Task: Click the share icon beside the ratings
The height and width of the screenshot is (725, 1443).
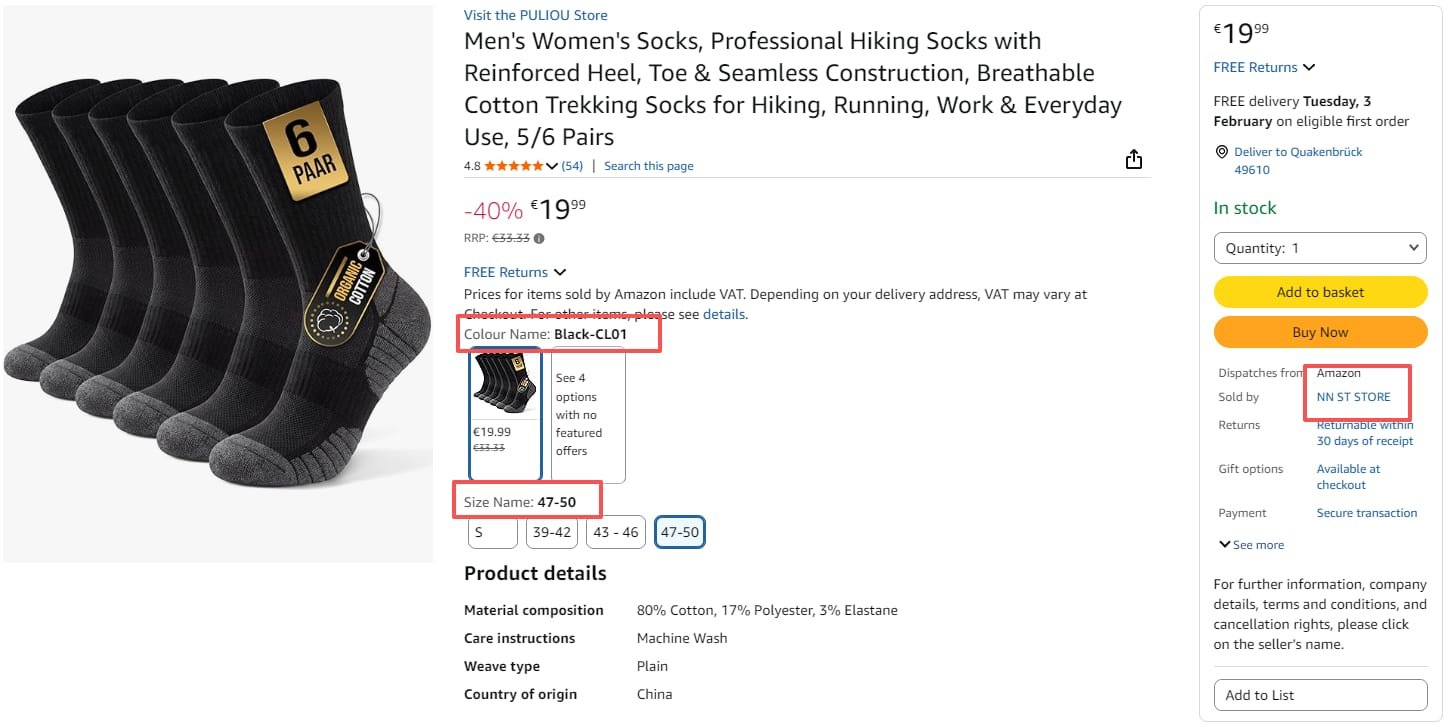Action: click(1133, 160)
